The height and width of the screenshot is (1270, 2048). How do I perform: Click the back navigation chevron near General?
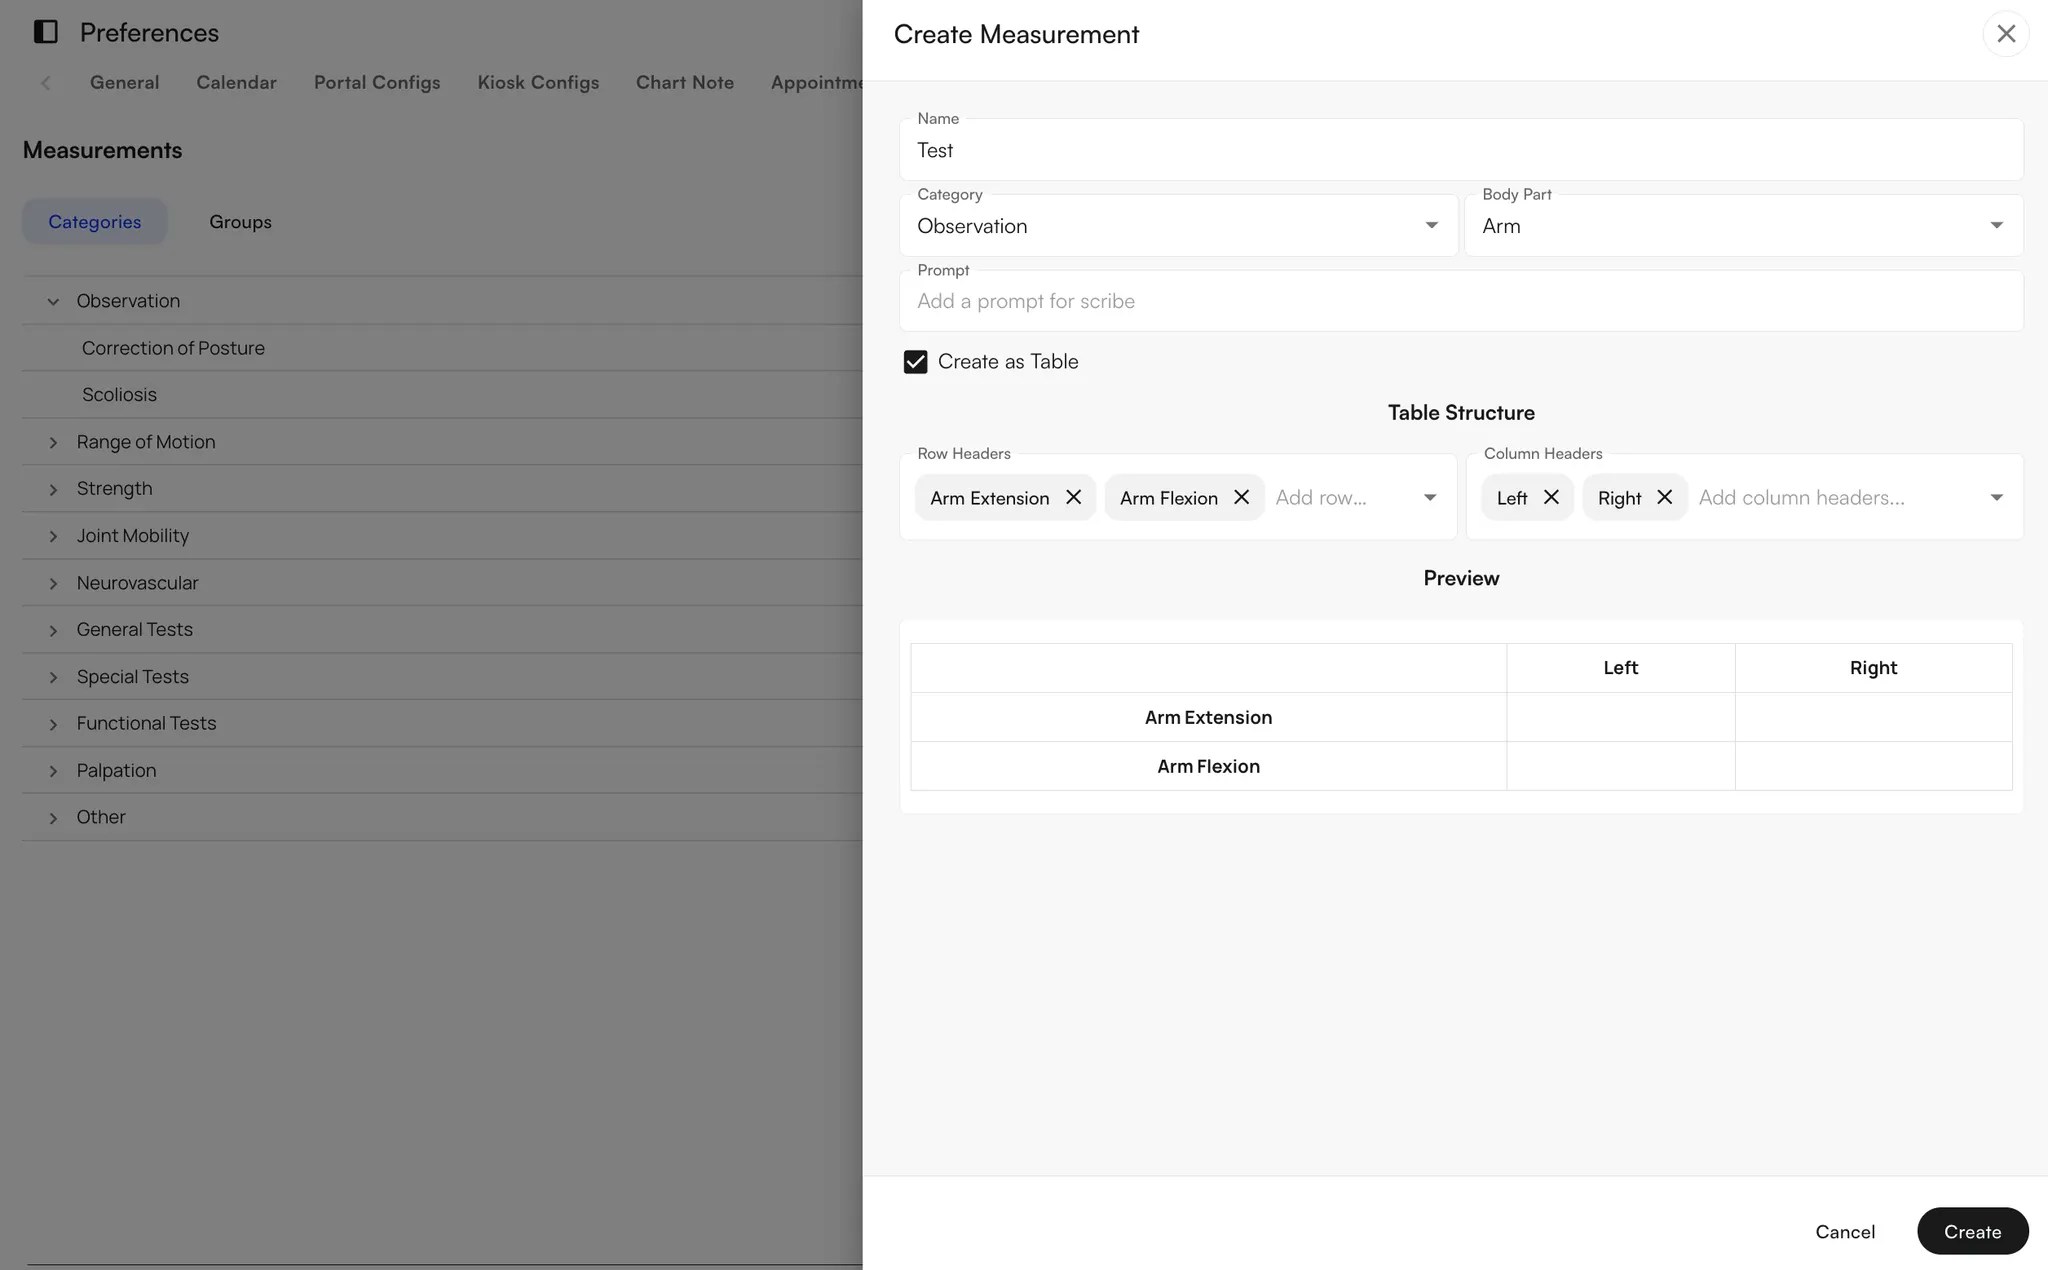pos(46,83)
